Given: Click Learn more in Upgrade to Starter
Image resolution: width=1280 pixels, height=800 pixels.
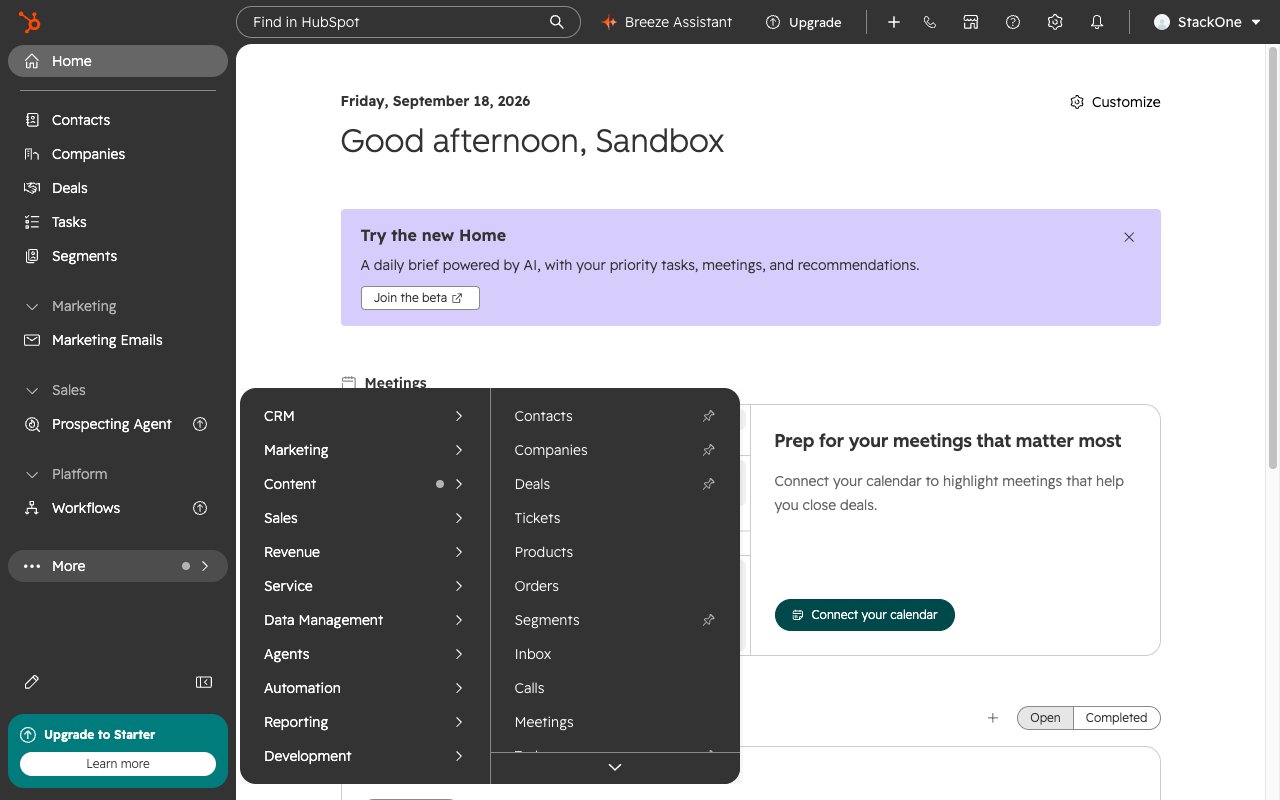Looking at the screenshot, I should coord(118,764).
